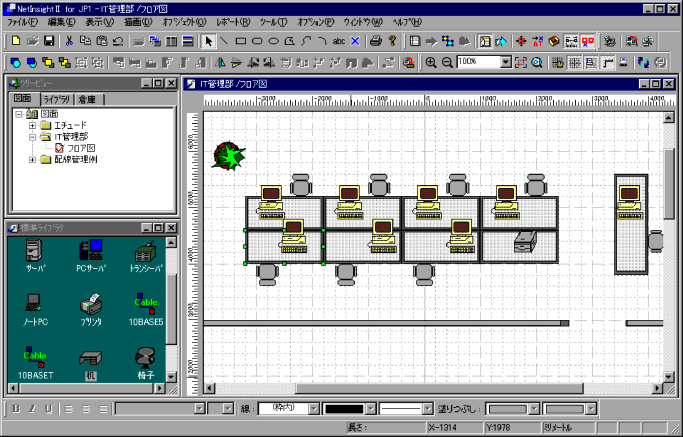Expand the 配線管理例 tree folder
The width and height of the screenshot is (683, 437).
[x=32, y=159]
